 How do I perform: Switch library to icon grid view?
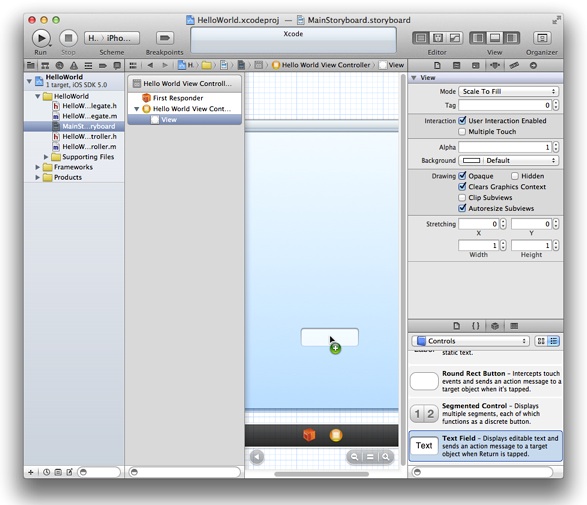tap(541, 341)
